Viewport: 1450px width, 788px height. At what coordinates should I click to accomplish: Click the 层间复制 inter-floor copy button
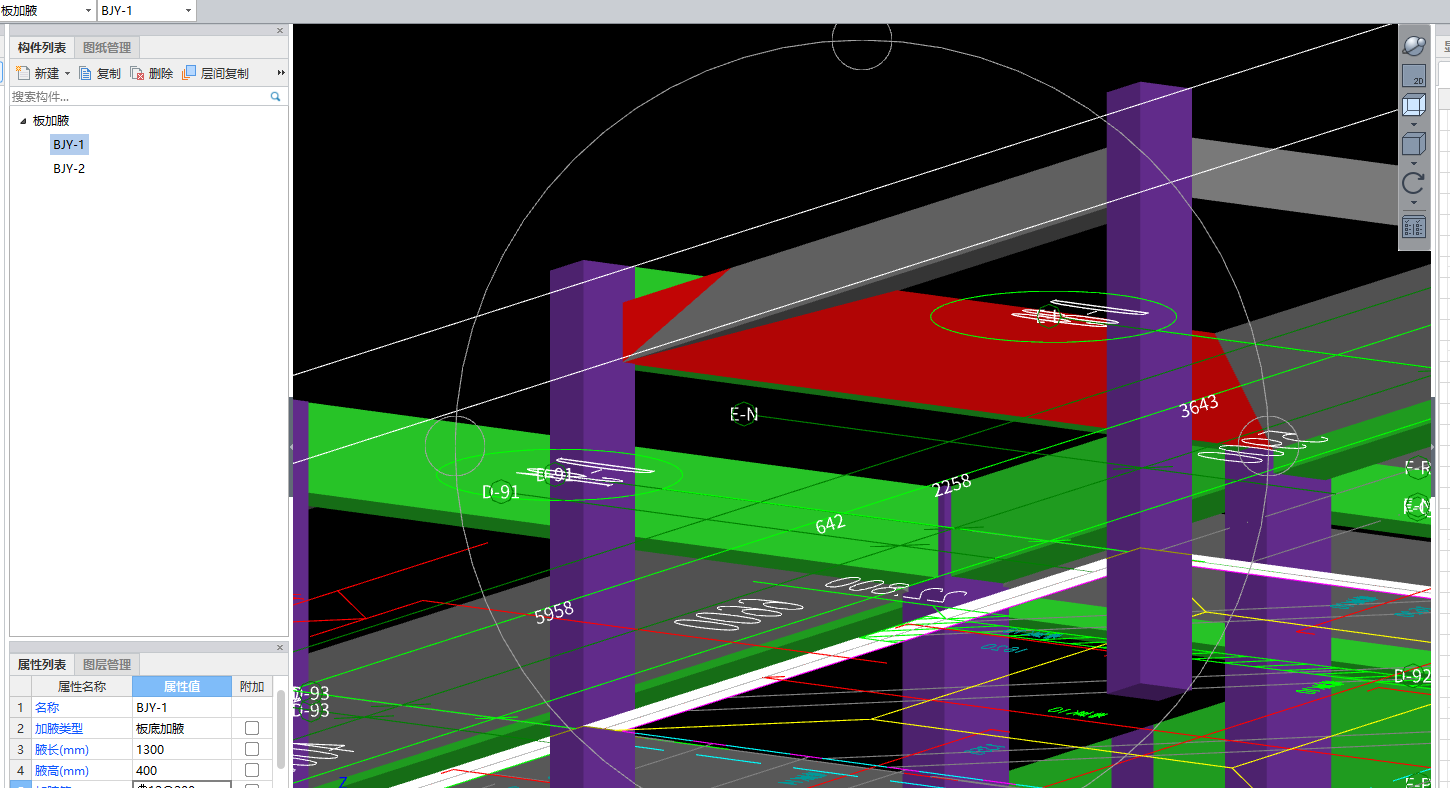click(216, 73)
